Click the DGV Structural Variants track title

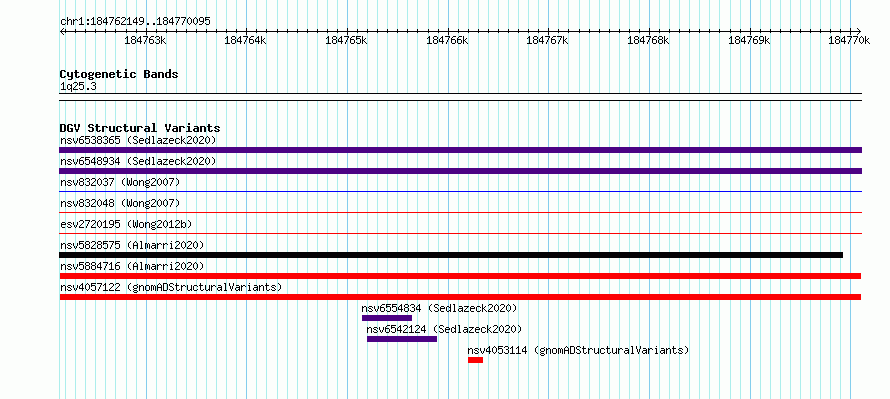[140, 128]
